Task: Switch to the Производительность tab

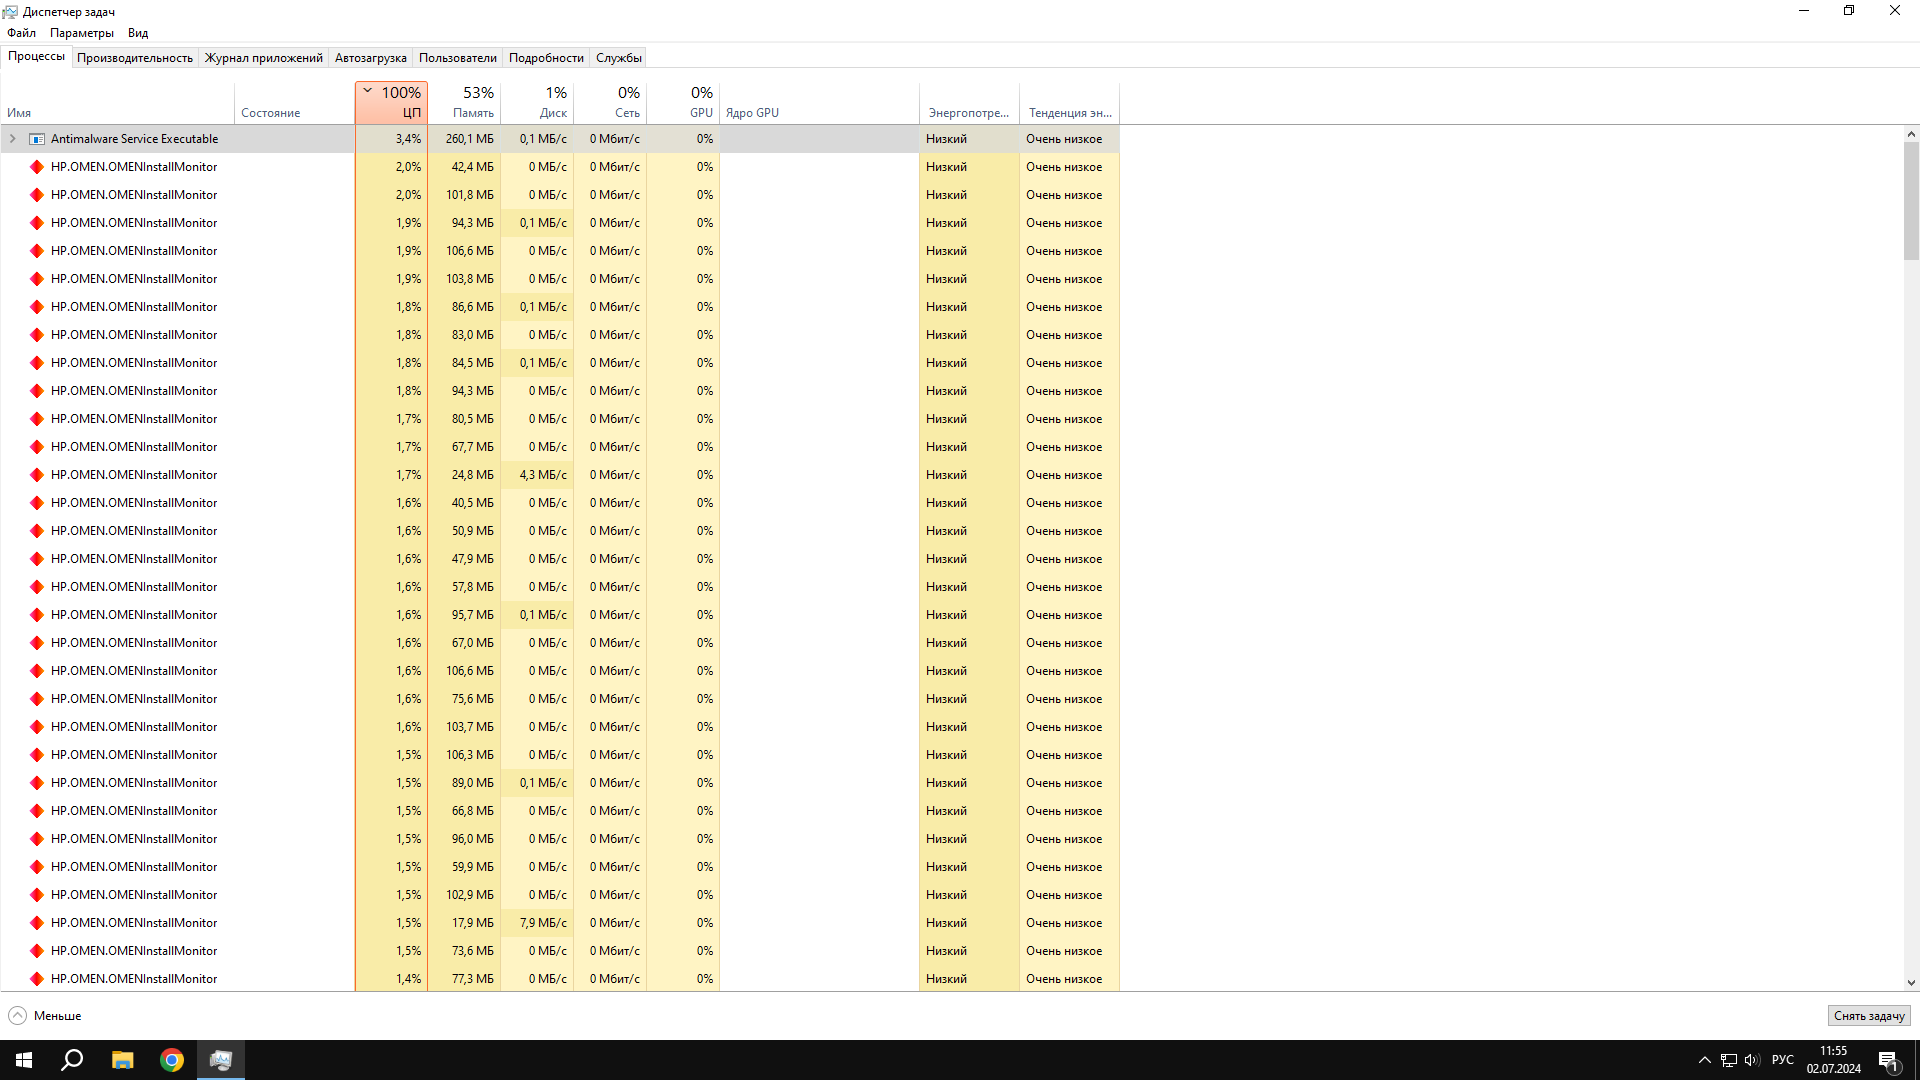Action: [x=134, y=57]
